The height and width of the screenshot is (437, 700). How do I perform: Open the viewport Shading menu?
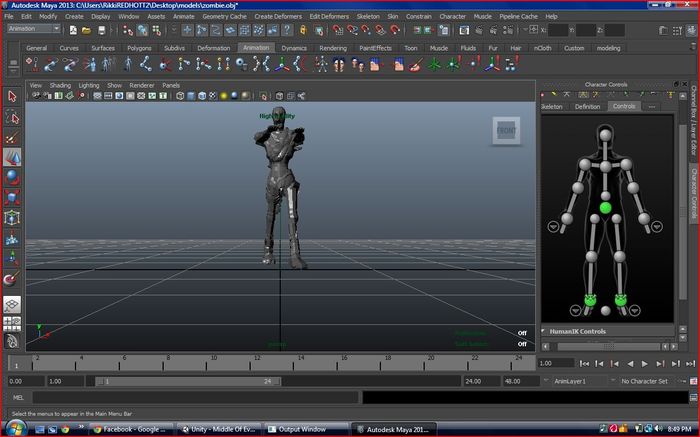click(x=60, y=85)
